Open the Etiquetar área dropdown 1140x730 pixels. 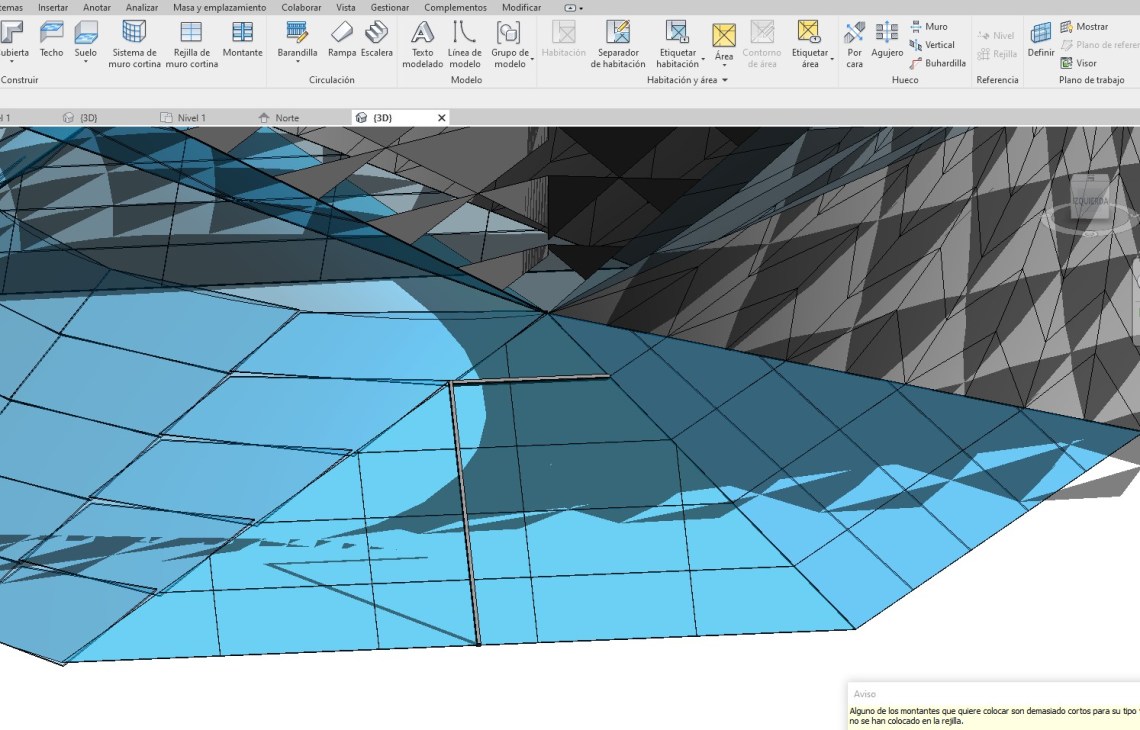tap(831, 59)
